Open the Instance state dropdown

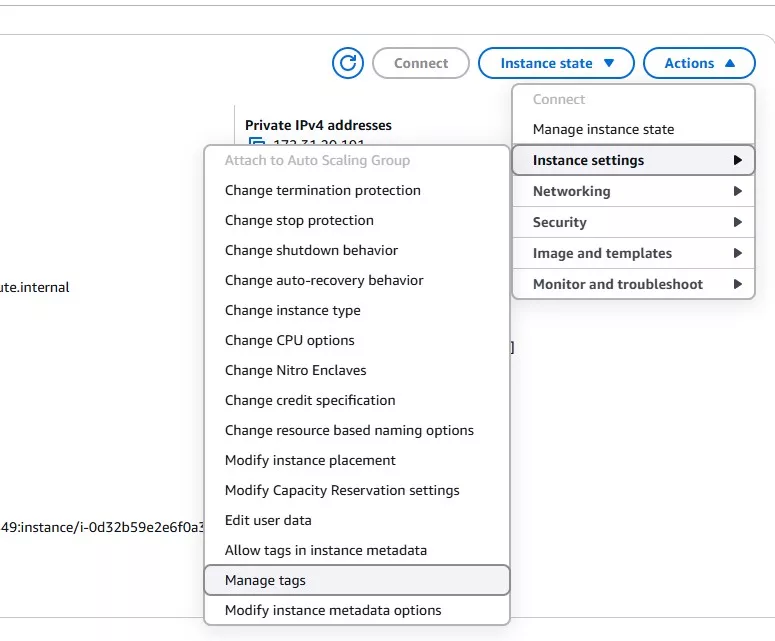[x=556, y=63]
